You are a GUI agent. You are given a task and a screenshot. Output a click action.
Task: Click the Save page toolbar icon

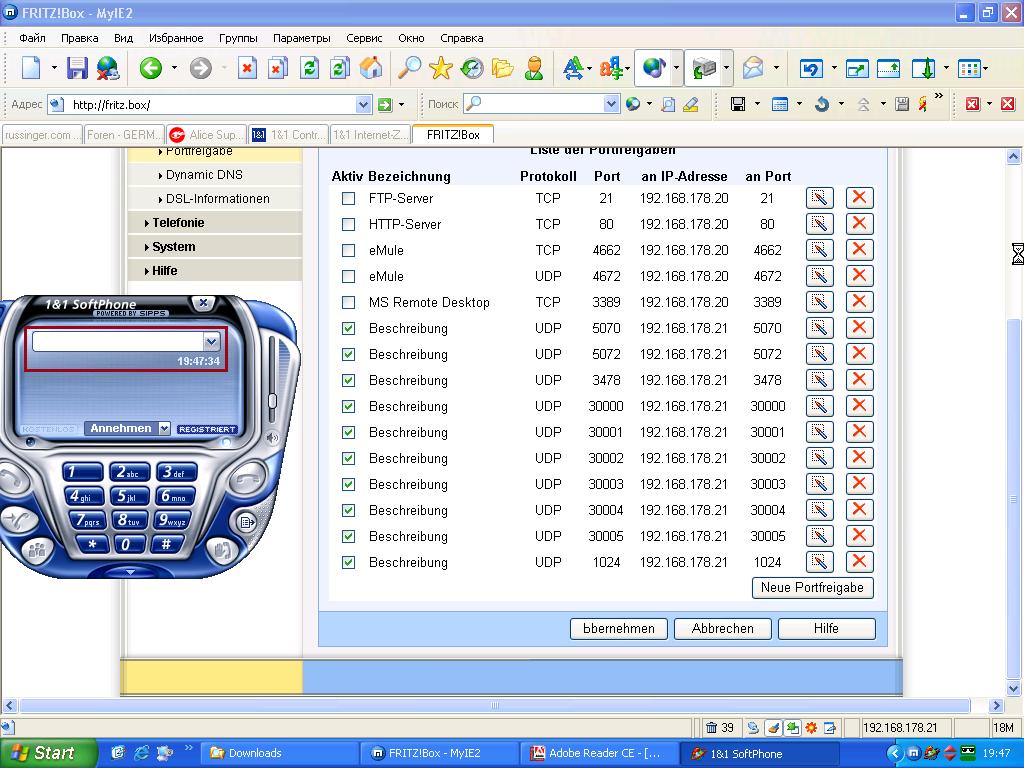click(x=77, y=67)
